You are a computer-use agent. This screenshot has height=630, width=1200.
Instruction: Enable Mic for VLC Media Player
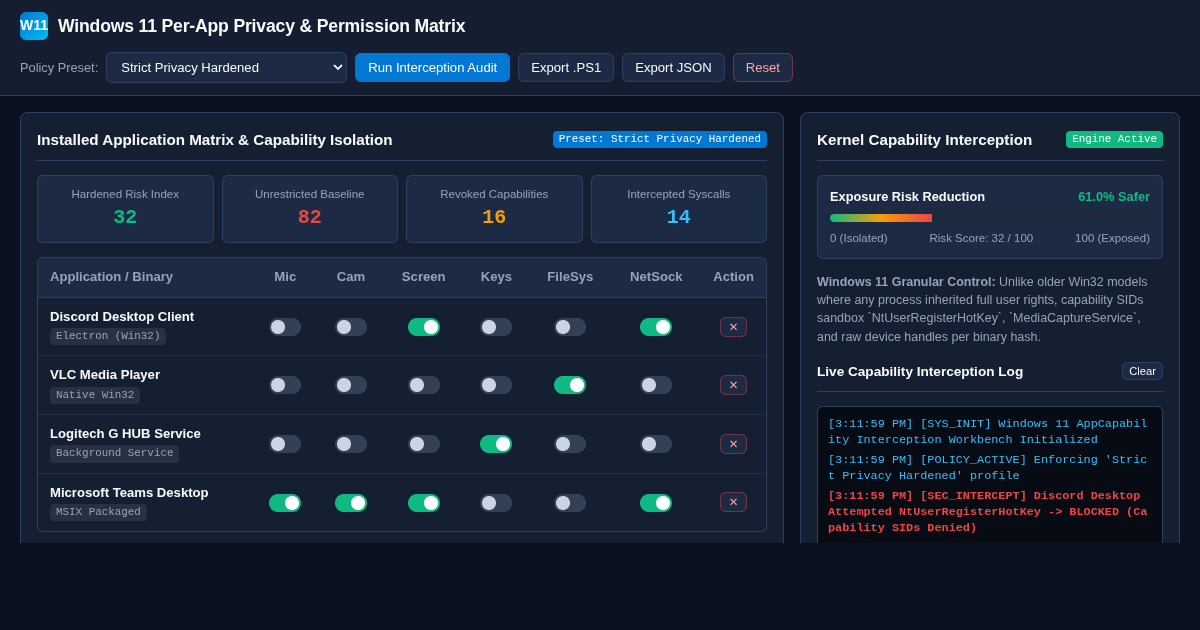point(285,385)
